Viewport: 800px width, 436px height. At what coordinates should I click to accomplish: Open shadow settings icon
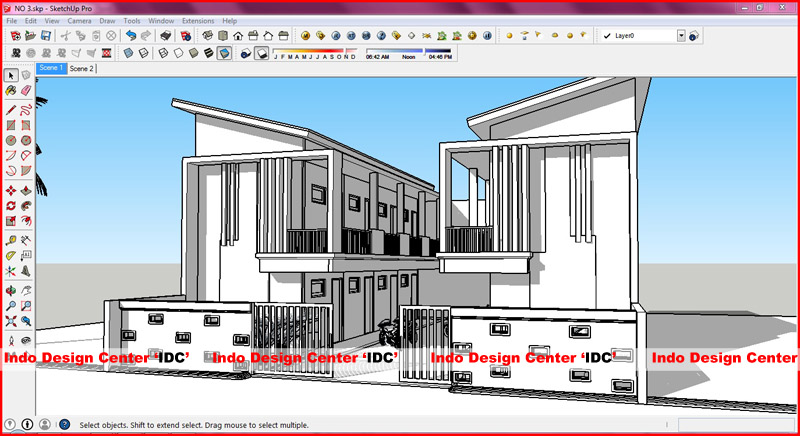click(x=246, y=53)
